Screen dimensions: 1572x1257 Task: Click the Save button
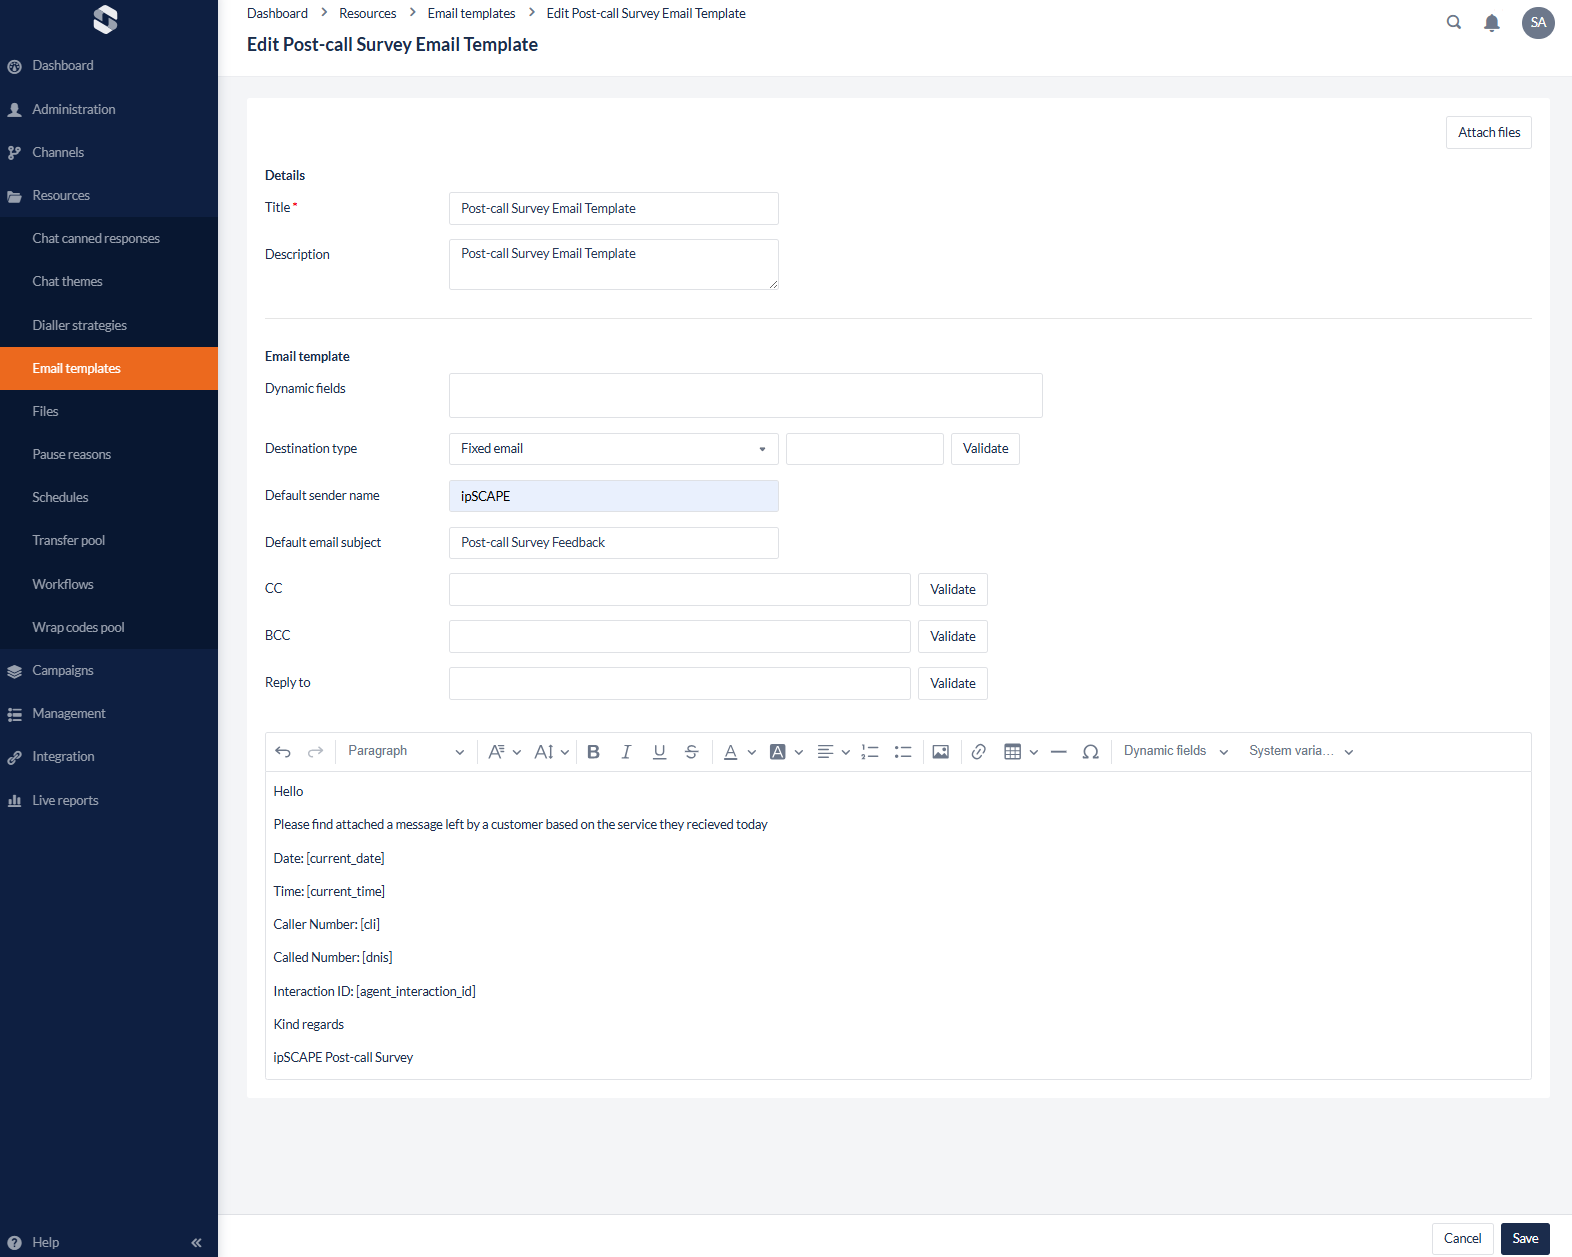[x=1524, y=1239]
